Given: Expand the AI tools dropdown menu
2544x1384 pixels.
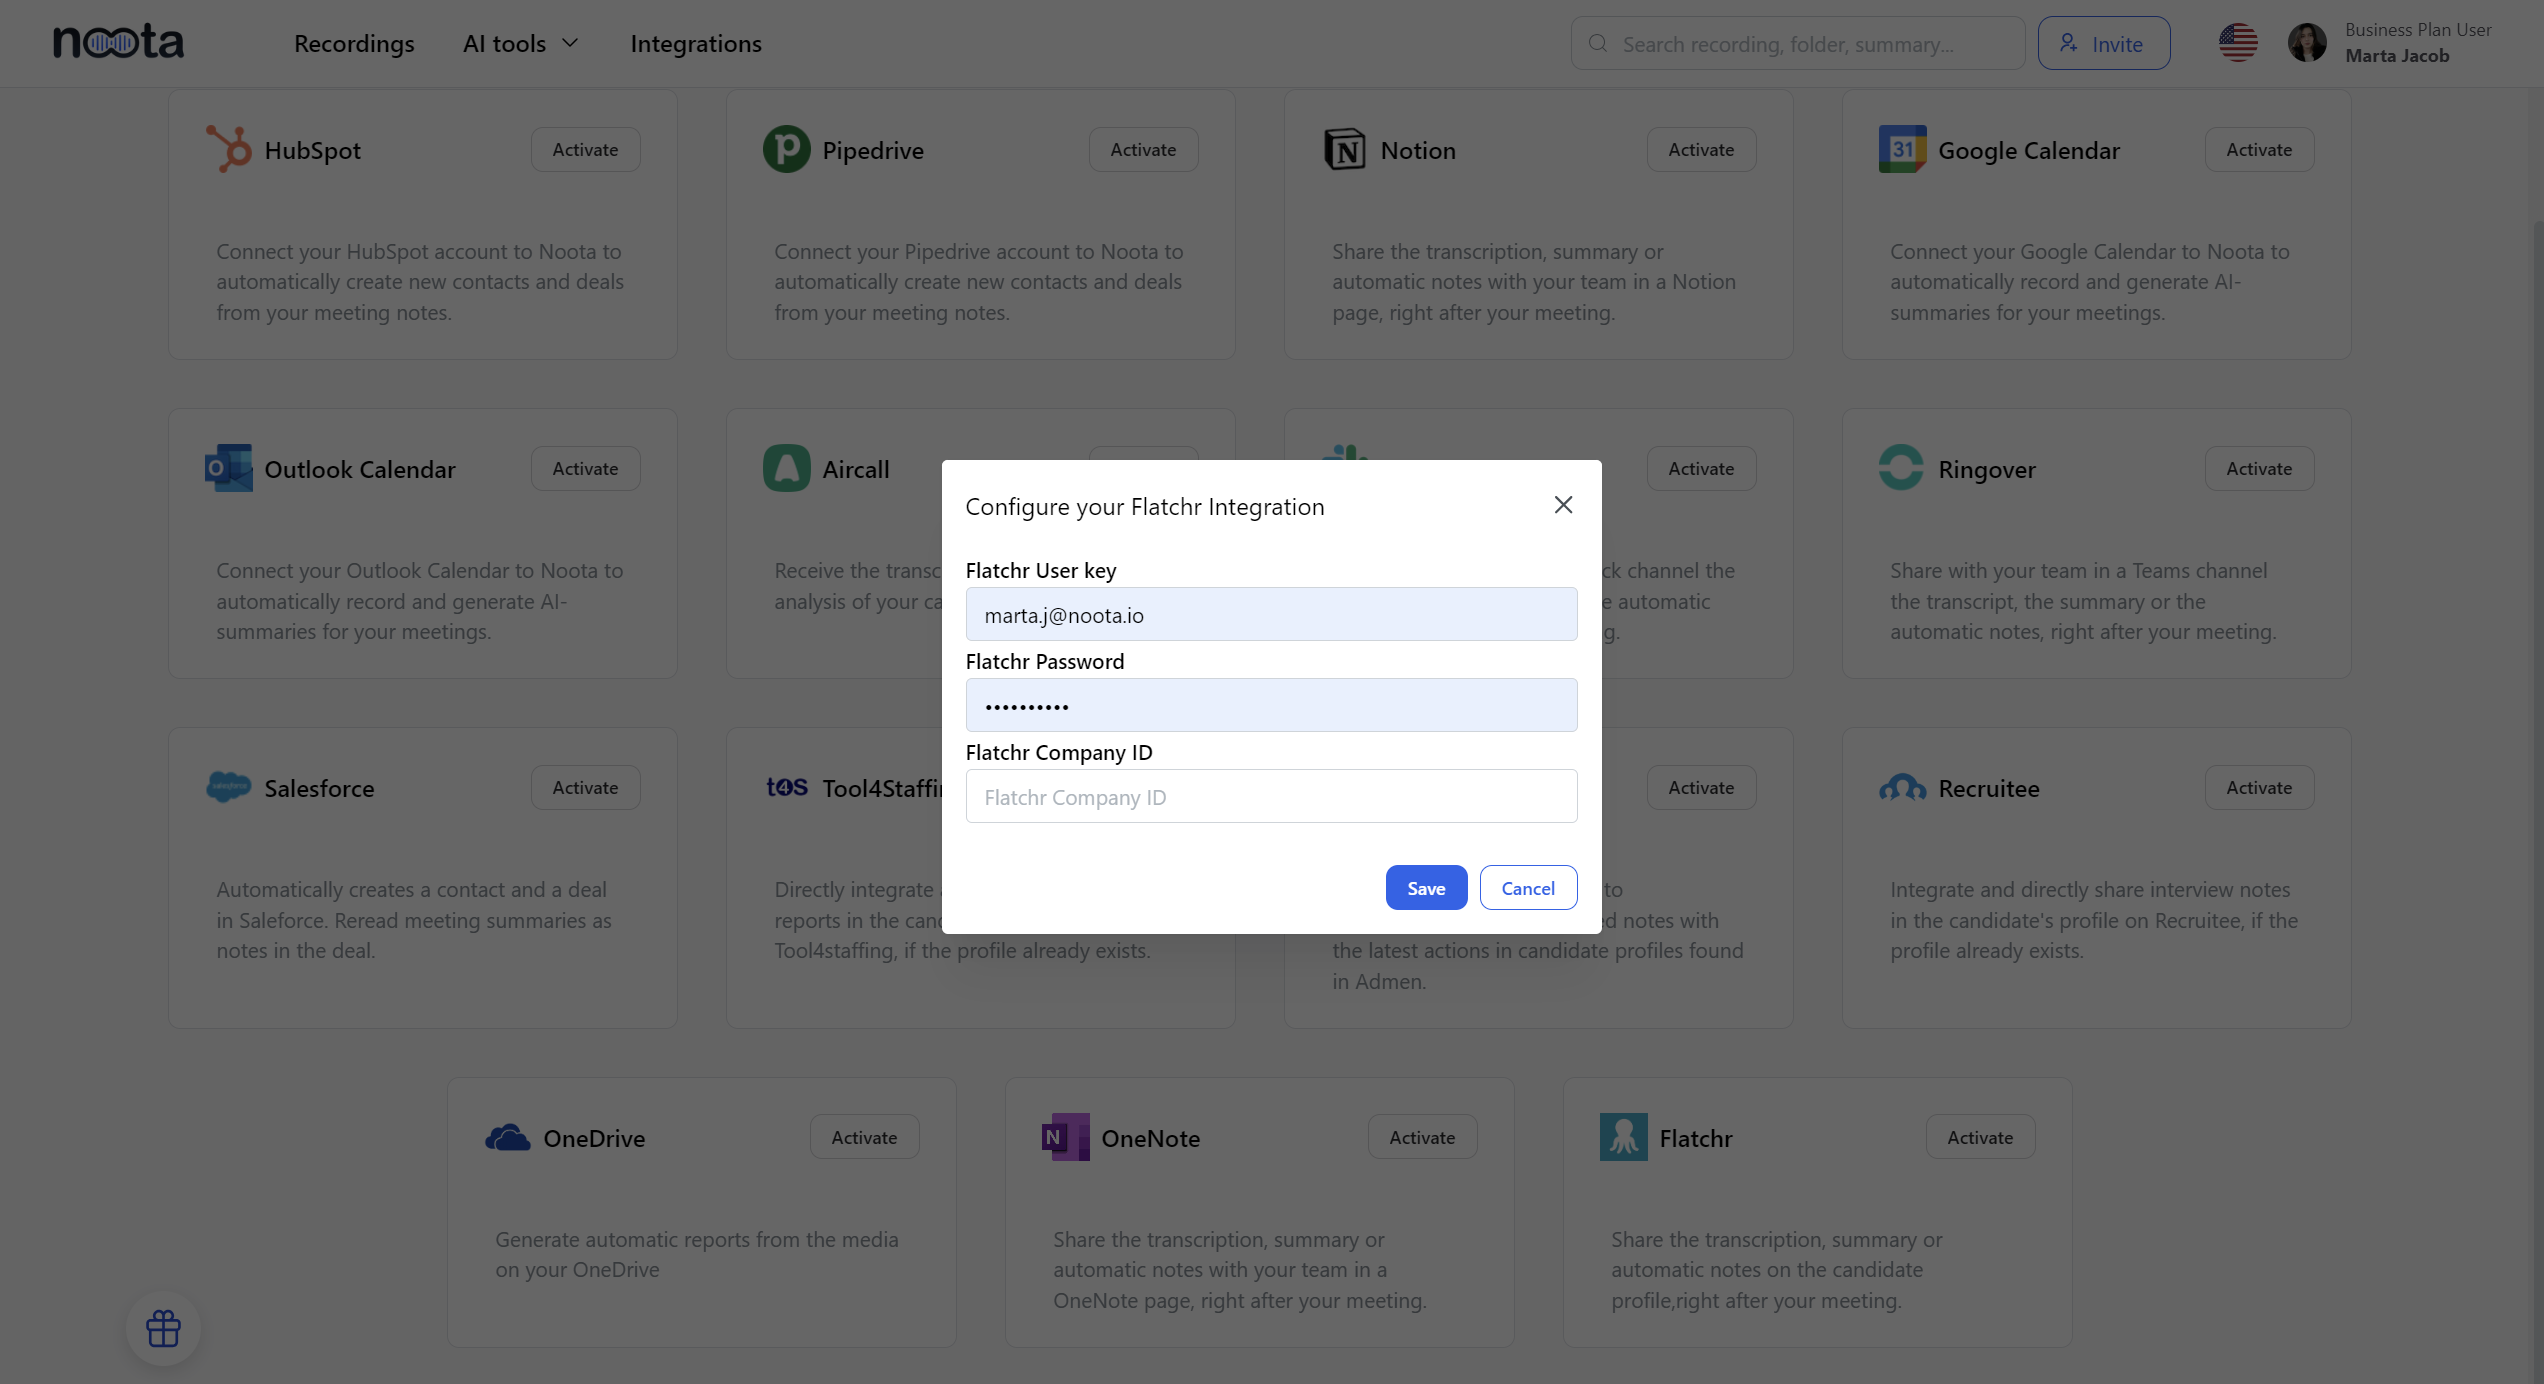Looking at the screenshot, I should tap(520, 44).
